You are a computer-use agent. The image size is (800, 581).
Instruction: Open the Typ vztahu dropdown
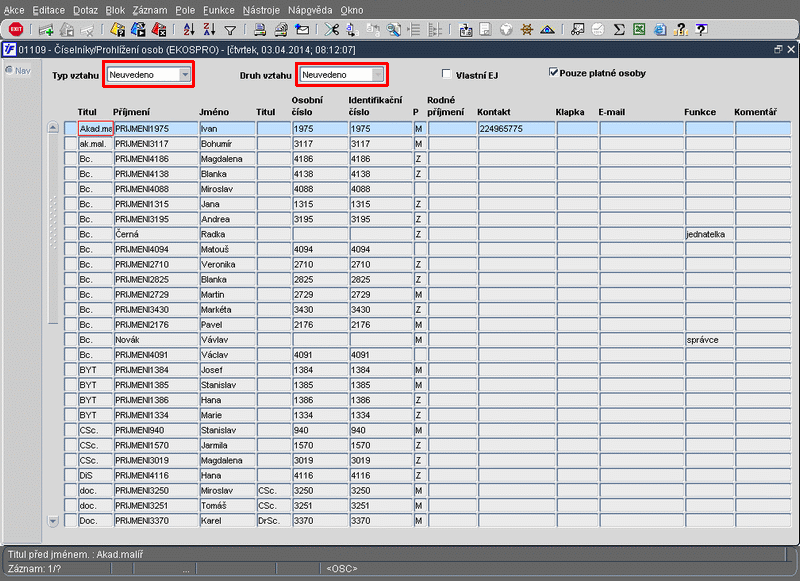point(184,74)
